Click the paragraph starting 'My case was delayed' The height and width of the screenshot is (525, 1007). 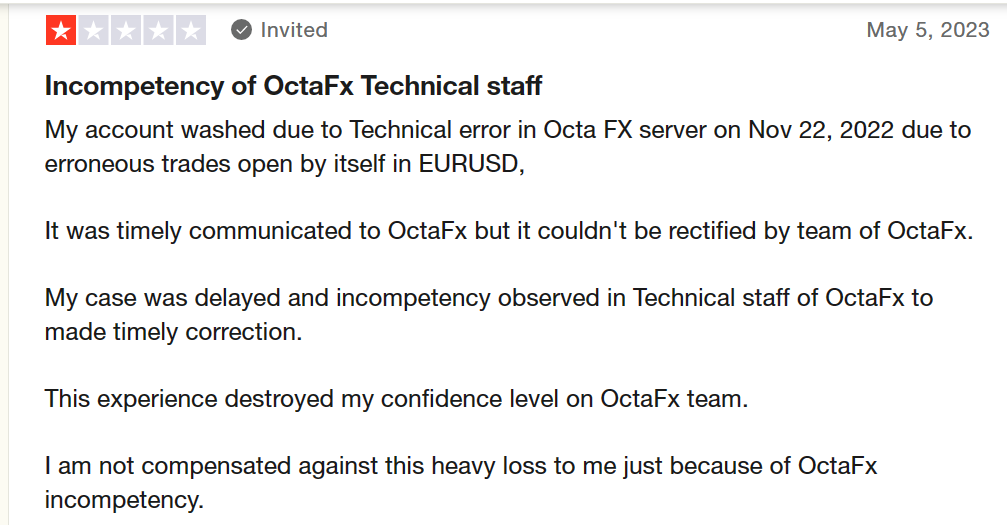coord(489,315)
